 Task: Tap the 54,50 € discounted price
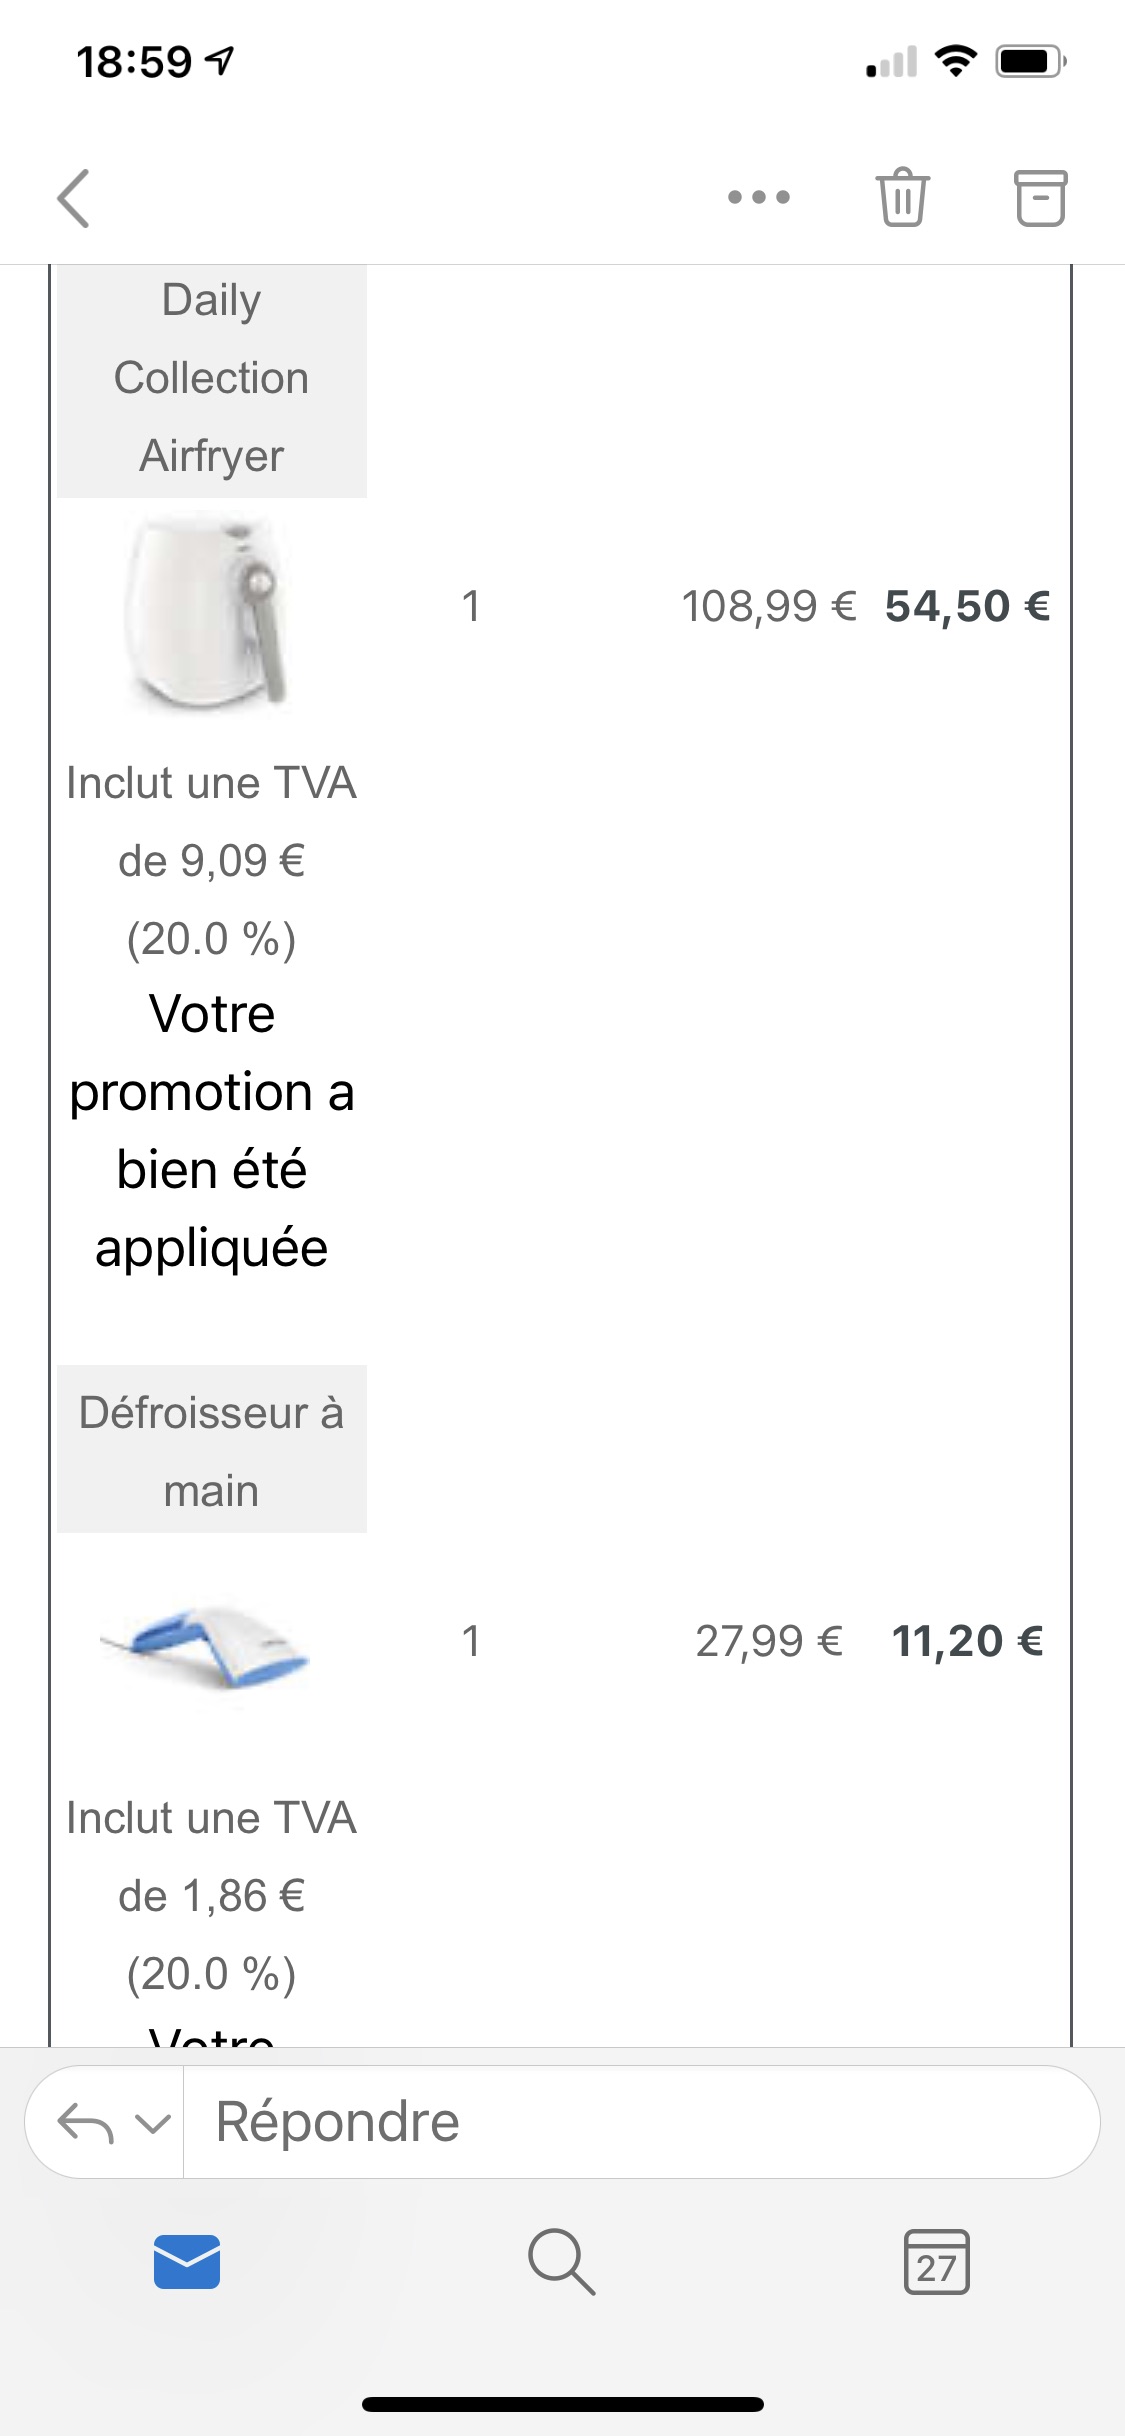967,606
